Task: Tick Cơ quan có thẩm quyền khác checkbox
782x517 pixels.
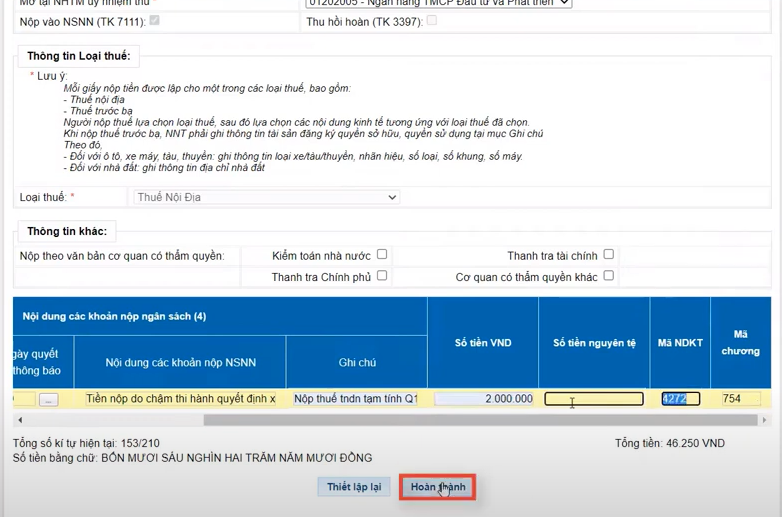Action: tap(608, 275)
